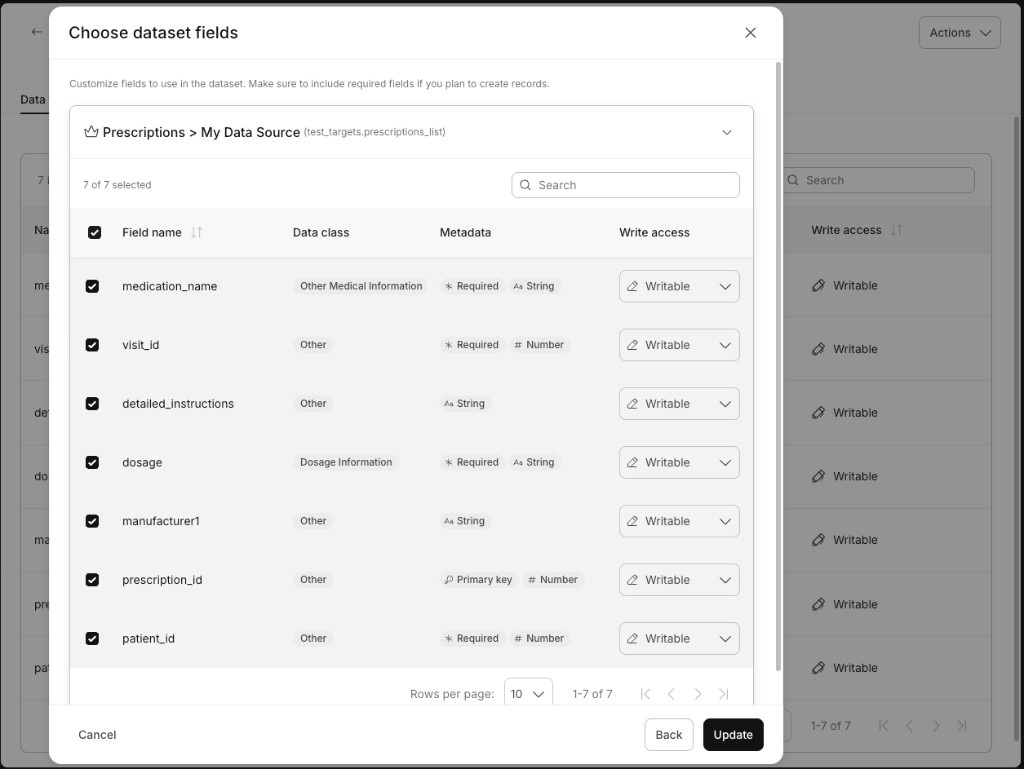Screen dimensions: 1024x769
Task: Click the first Writable pencil icon in background table
Action: 818,285
